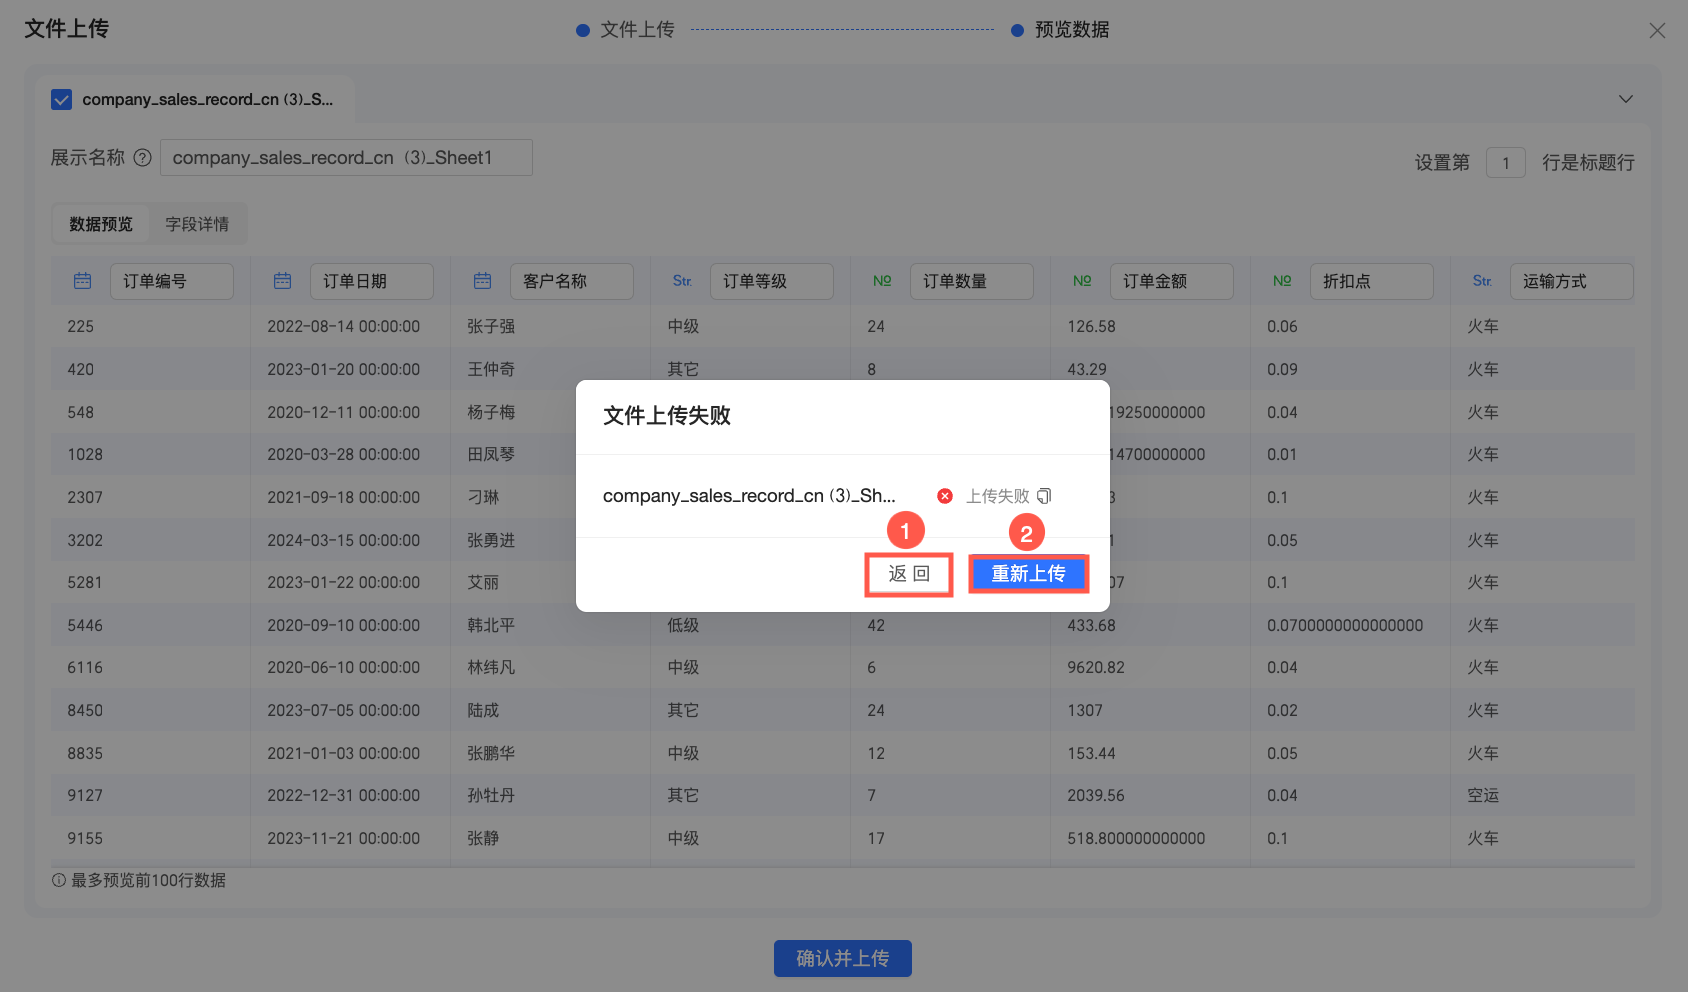
Task: Edit the 运输方式 column name field
Action: coord(1572,281)
